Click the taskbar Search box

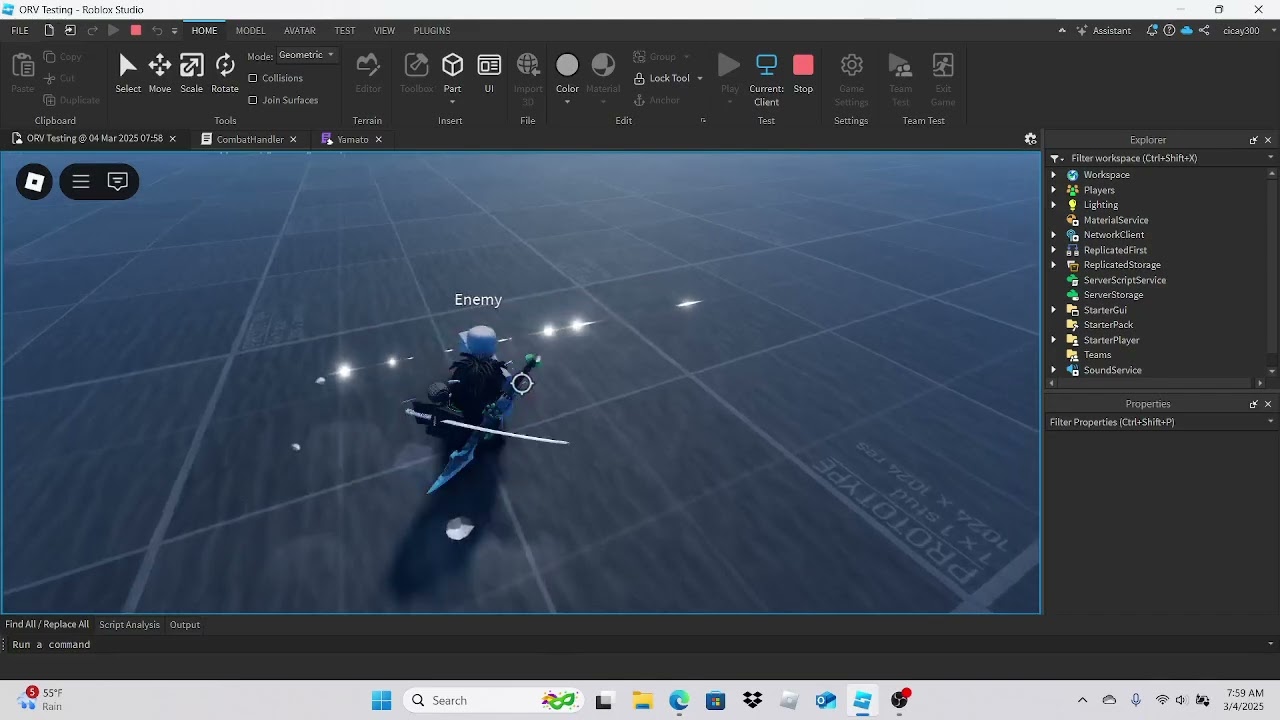coord(492,700)
